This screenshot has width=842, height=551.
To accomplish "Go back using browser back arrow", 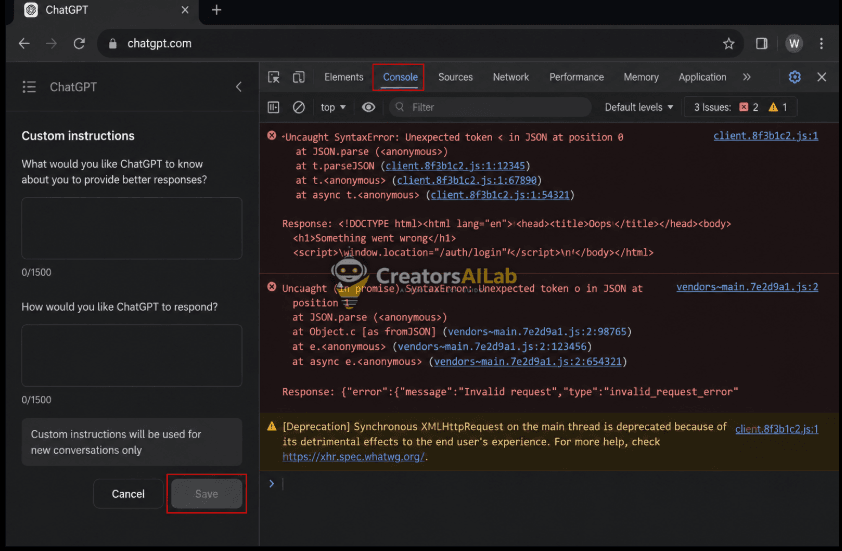I will point(24,44).
